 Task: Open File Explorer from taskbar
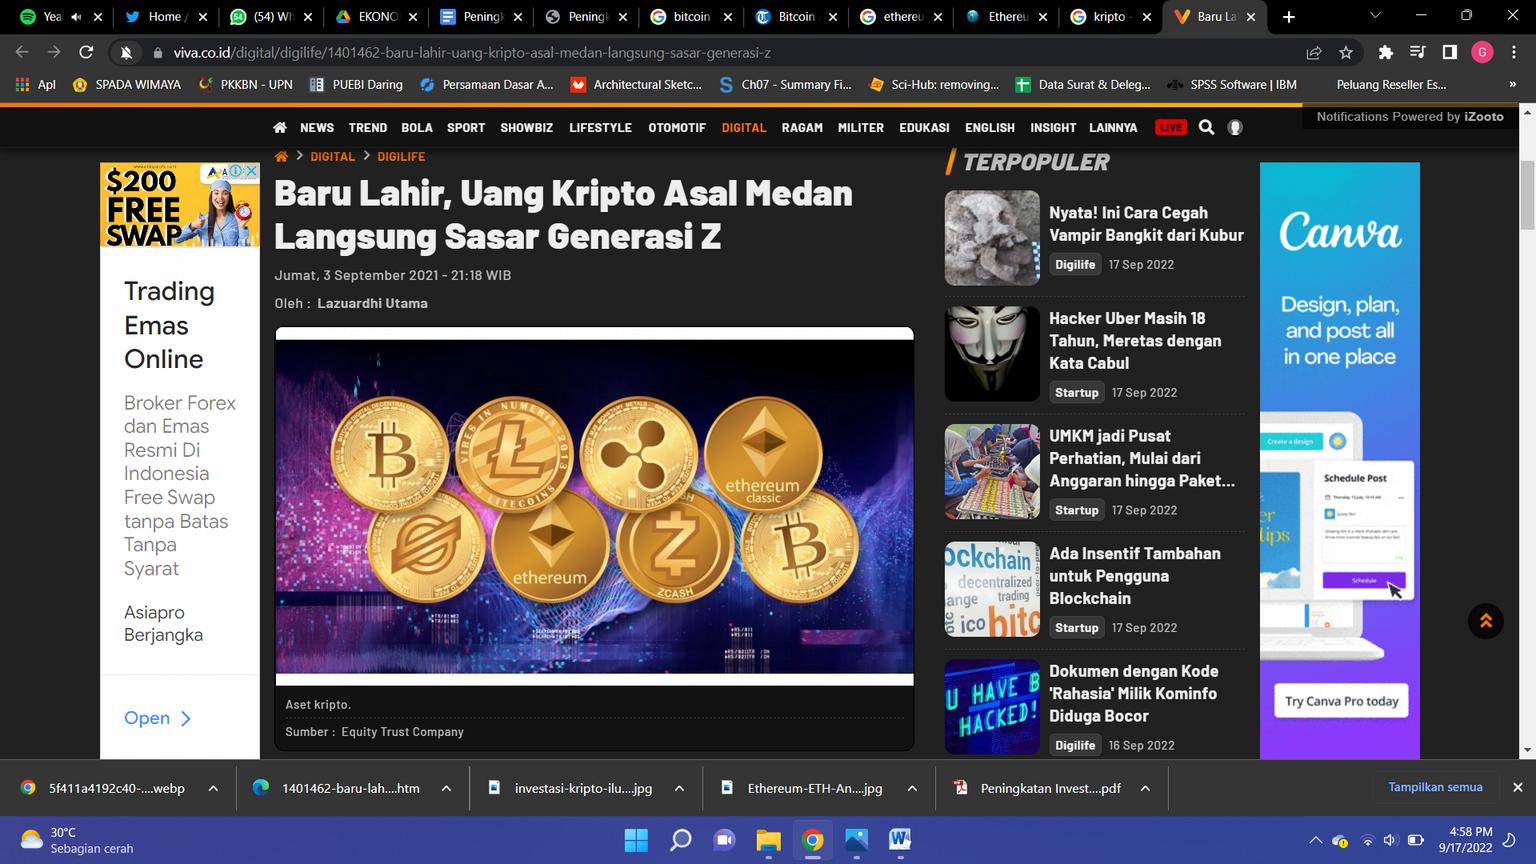(x=768, y=840)
